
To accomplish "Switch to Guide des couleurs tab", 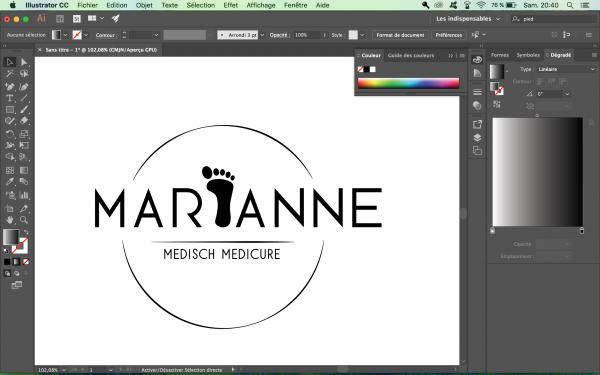I will (411, 55).
